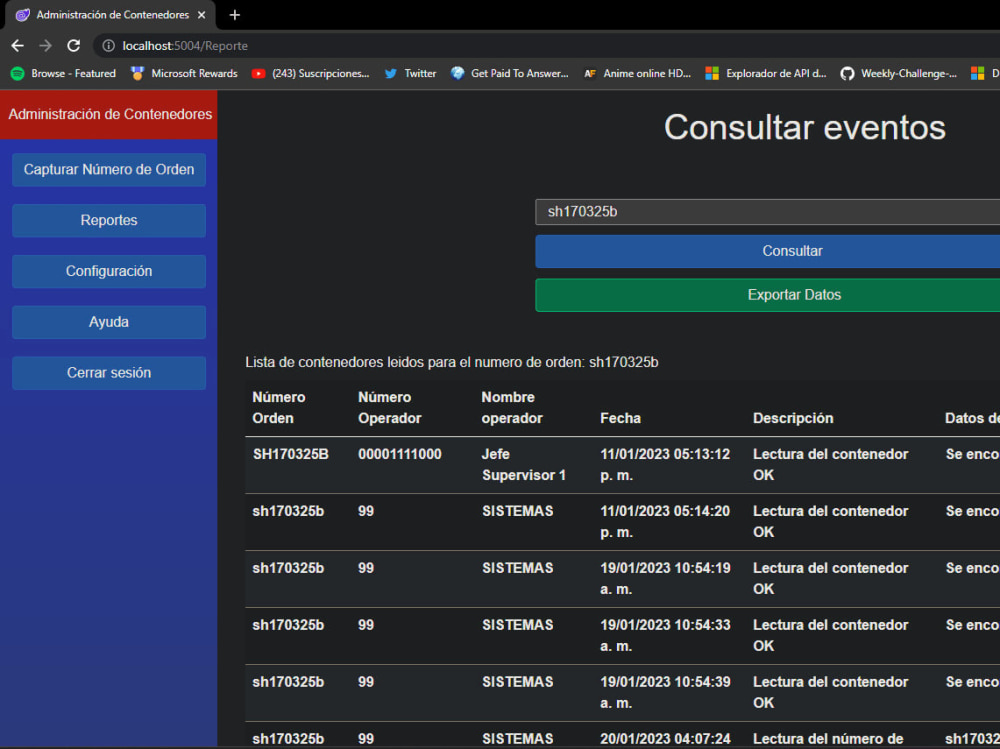This screenshot has height=749, width=1000.
Task: Select date cell 19/01/2023 10:54:19 a. m.
Action: (665, 579)
